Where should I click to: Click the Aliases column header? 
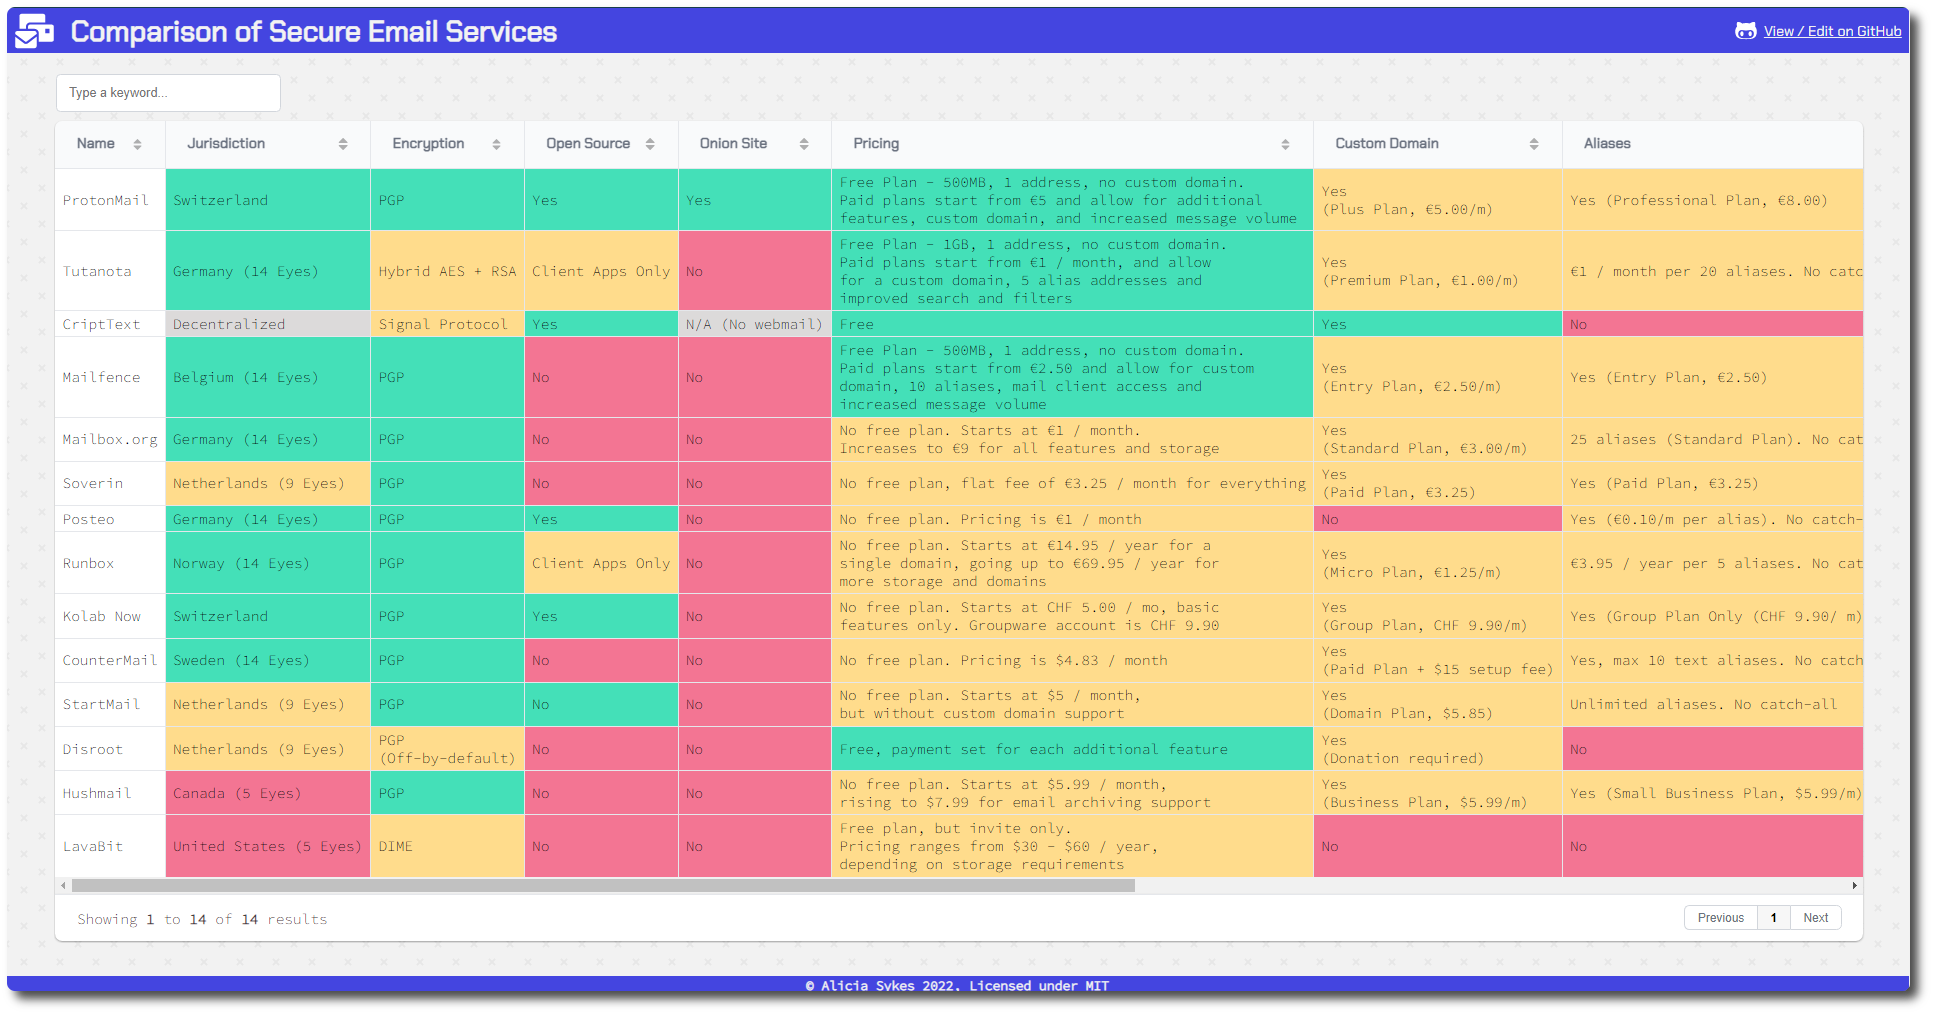tap(1712, 144)
